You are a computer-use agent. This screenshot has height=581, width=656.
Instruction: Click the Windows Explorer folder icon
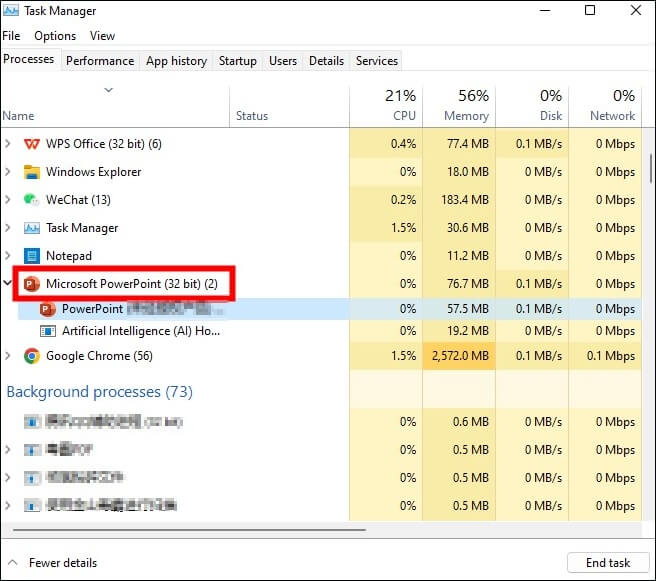click(32, 172)
